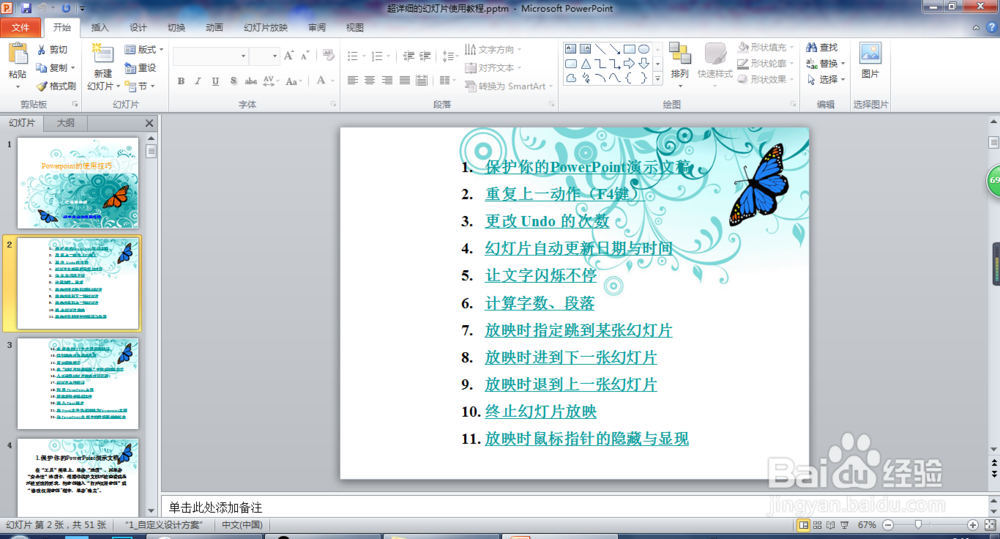Screen dimensions: 1000x539
Task: Clear formatting eraser icon
Action: [328, 55]
